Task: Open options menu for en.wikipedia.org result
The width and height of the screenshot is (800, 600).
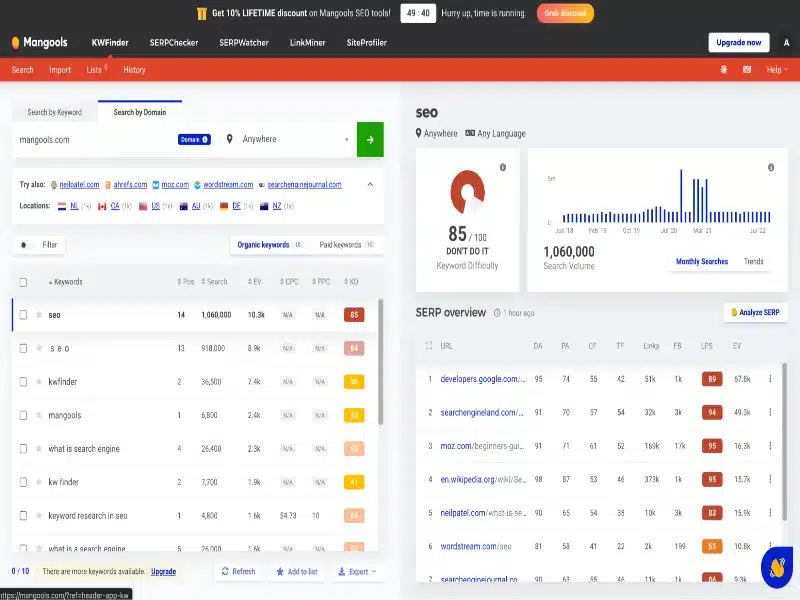Action: [x=770, y=479]
